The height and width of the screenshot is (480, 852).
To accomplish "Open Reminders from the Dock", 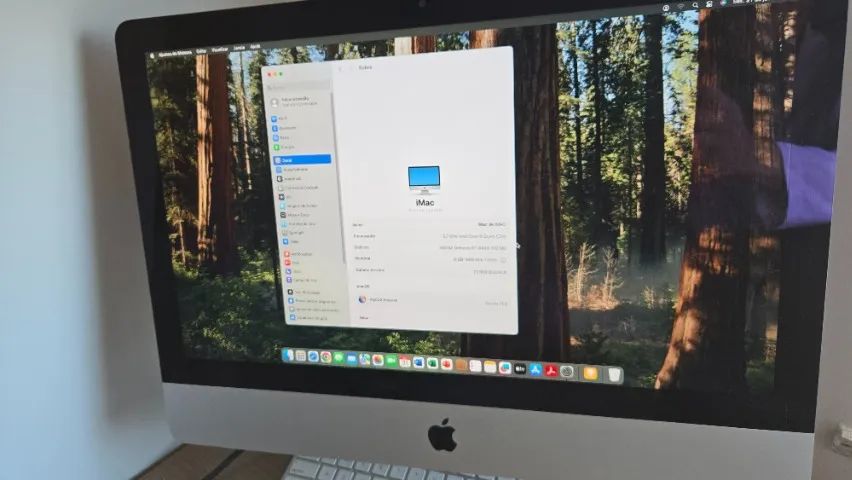I will (x=475, y=366).
